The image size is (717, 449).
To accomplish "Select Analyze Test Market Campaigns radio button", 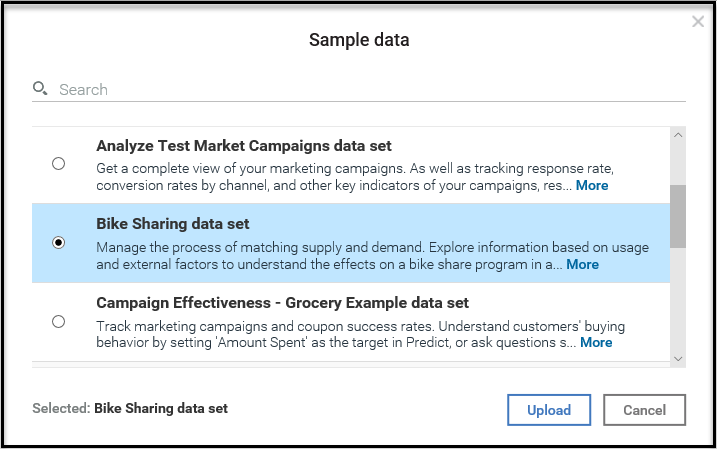I will [58, 163].
